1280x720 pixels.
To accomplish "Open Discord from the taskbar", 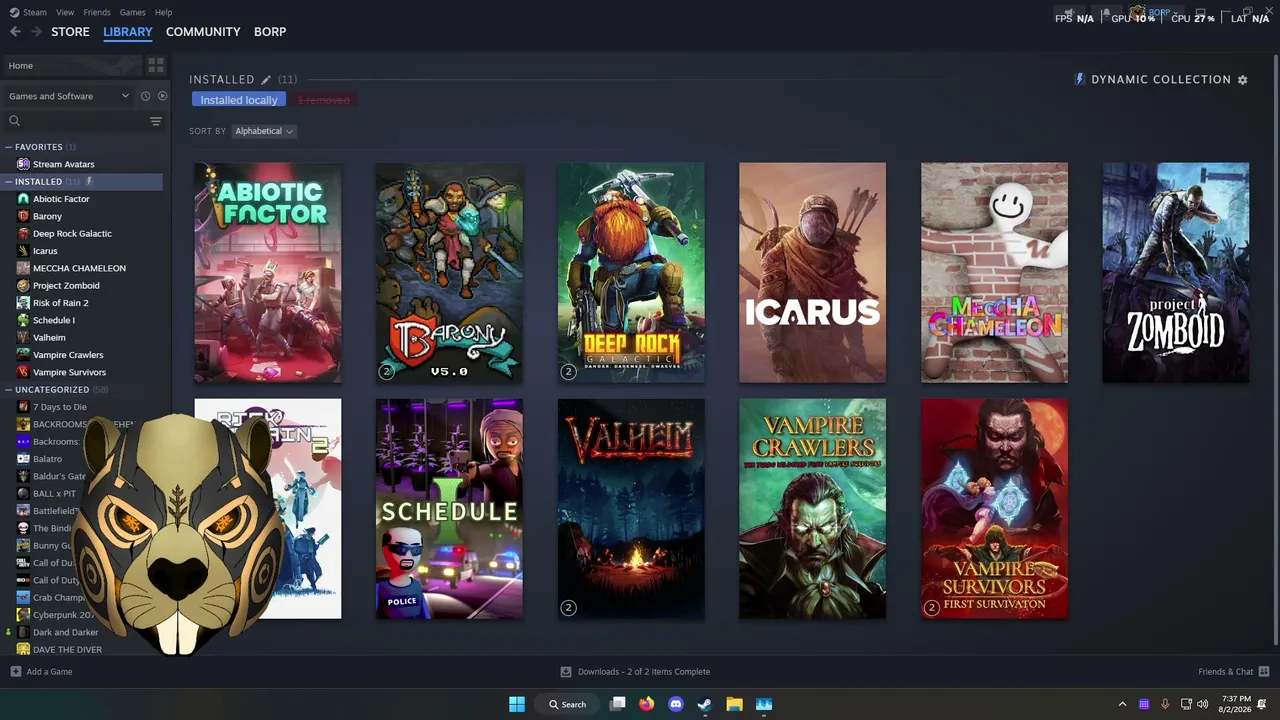I will click(676, 704).
